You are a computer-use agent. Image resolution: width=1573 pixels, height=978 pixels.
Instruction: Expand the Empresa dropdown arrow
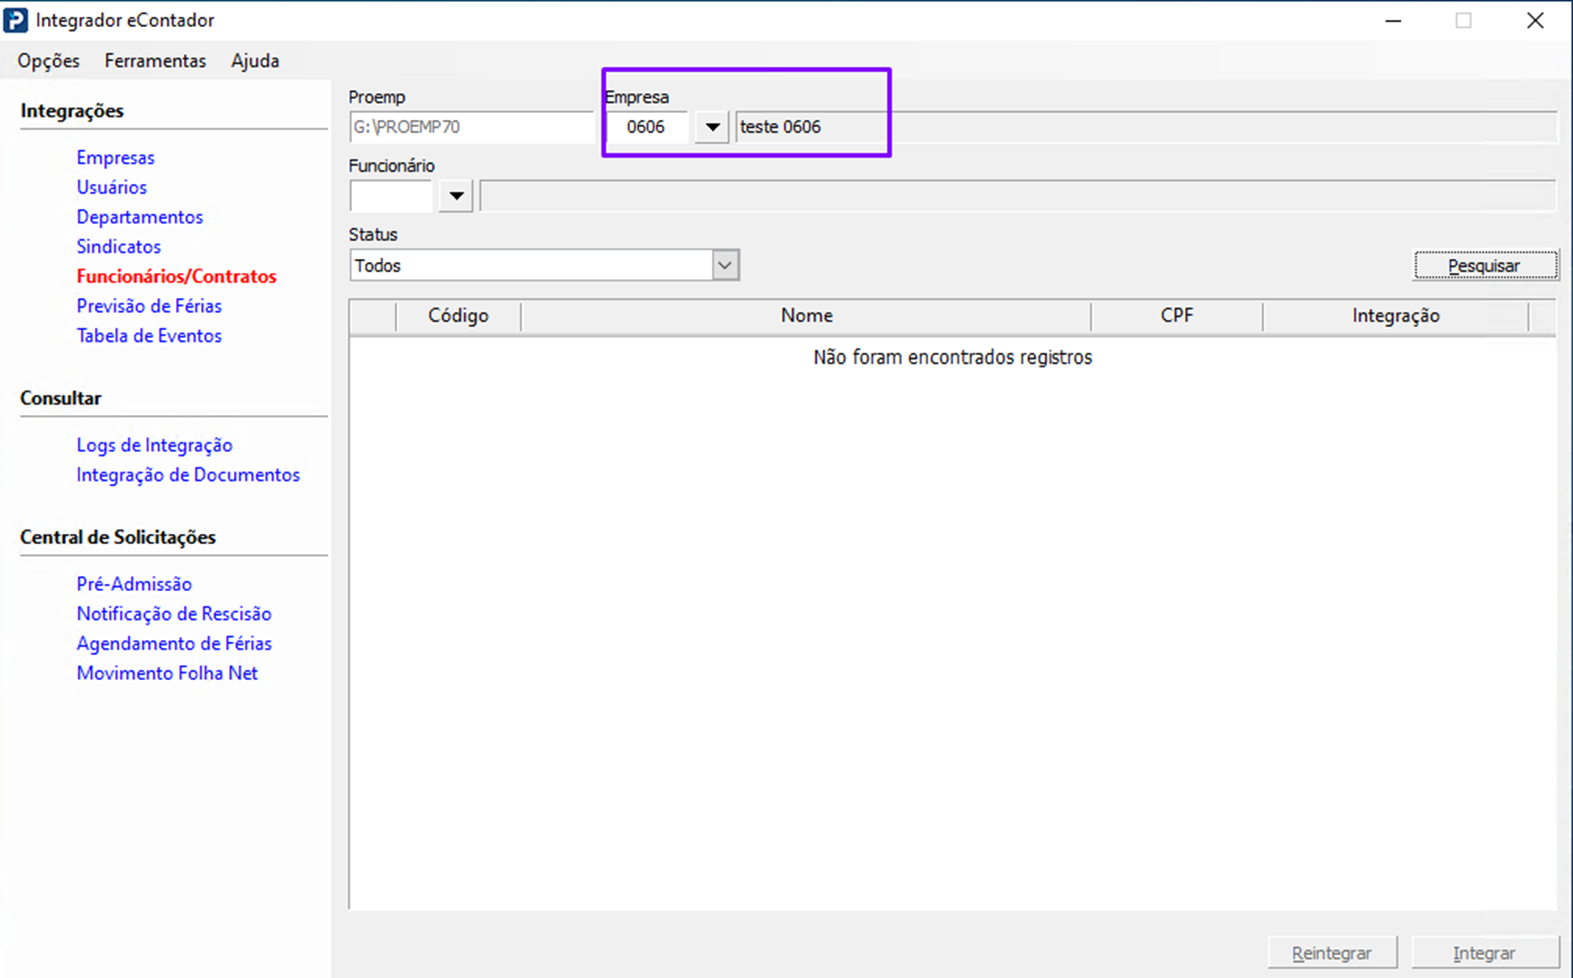712,127
